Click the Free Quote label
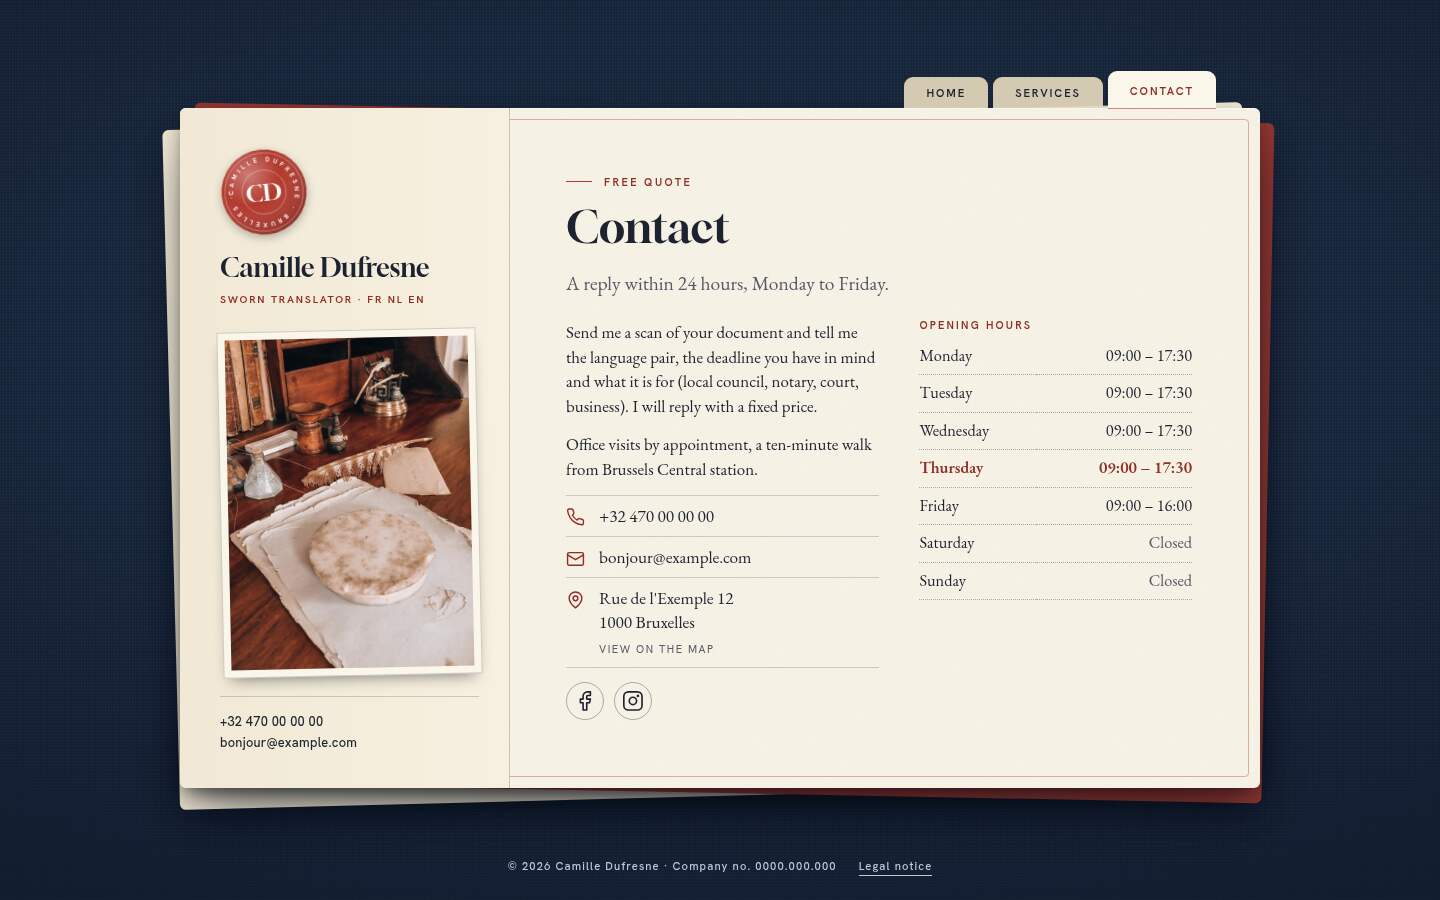The height and width of the screenshot is (900, 1440). click(647, 182)
